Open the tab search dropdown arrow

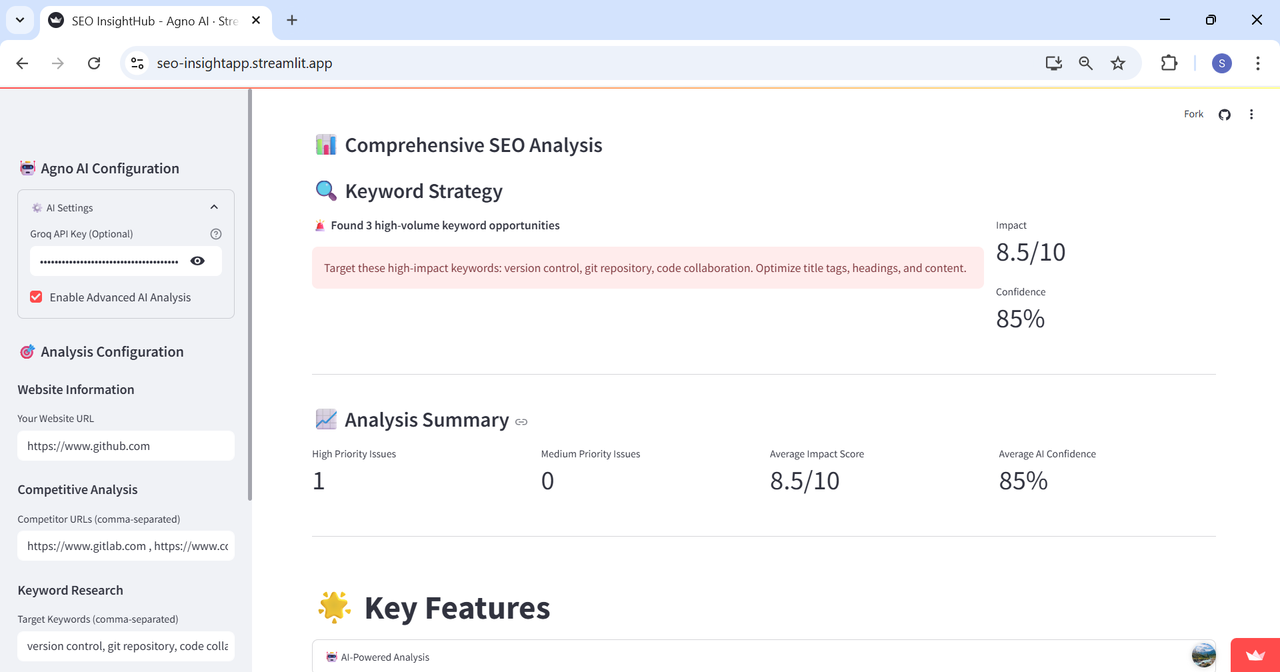click(x=19, y=20)
